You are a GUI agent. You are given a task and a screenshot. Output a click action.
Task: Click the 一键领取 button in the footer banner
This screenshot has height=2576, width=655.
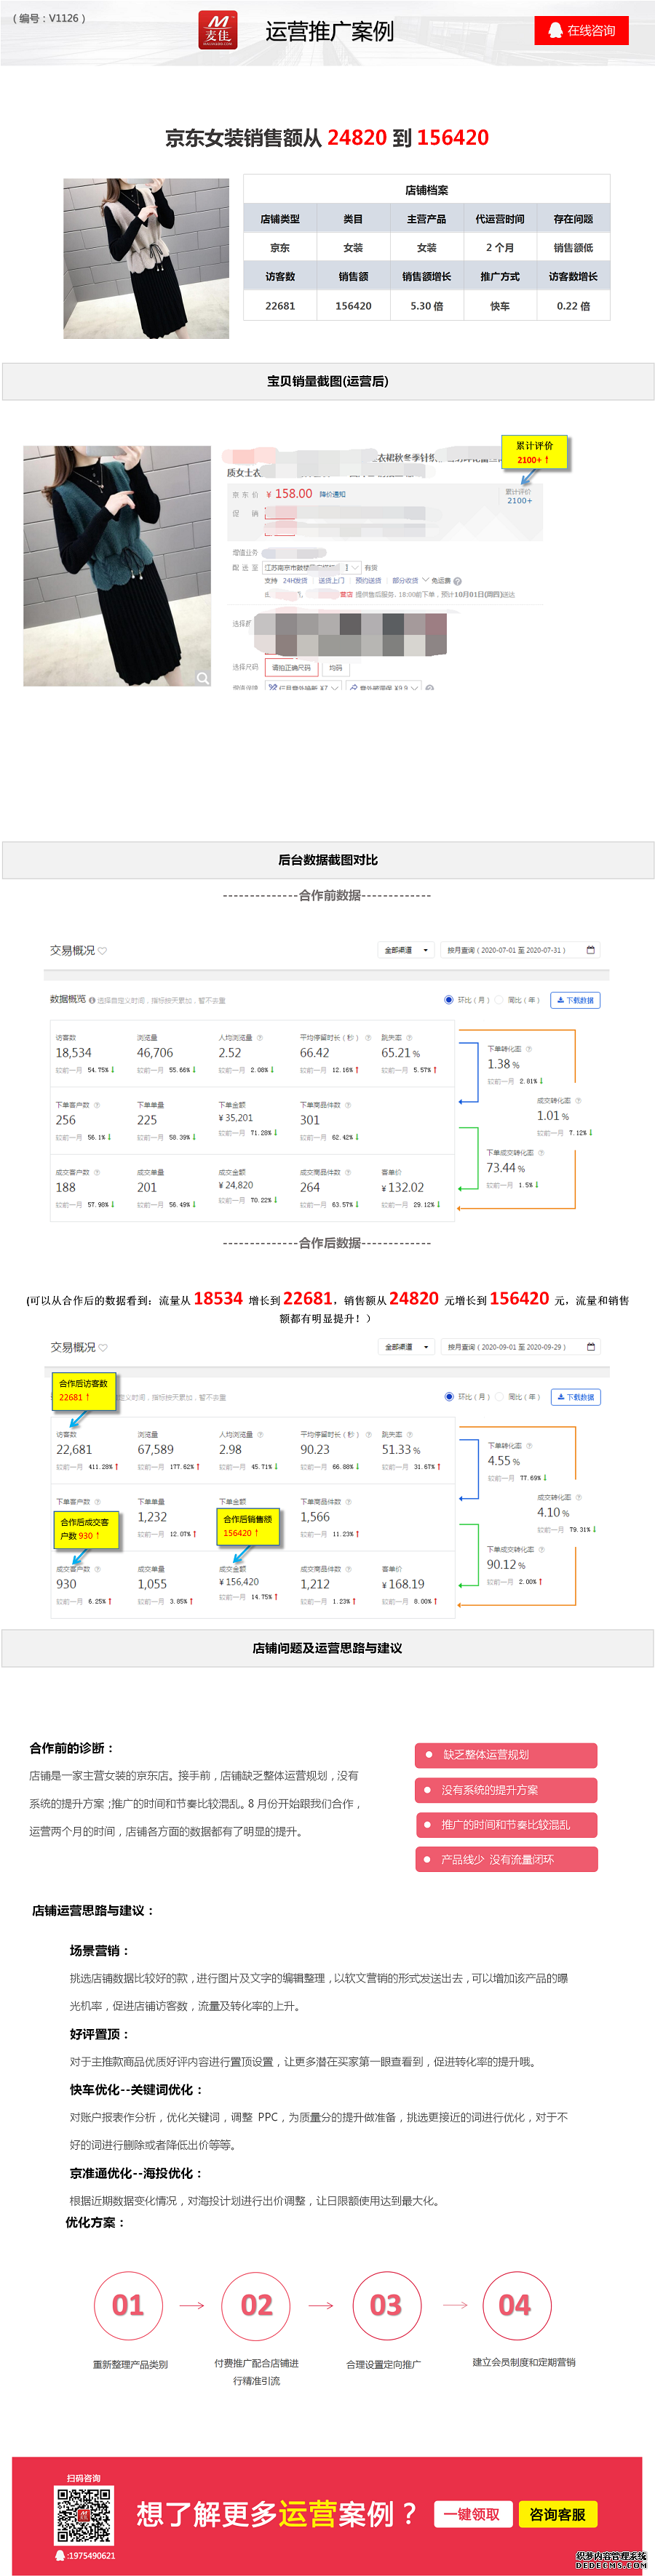point(473,2514)
